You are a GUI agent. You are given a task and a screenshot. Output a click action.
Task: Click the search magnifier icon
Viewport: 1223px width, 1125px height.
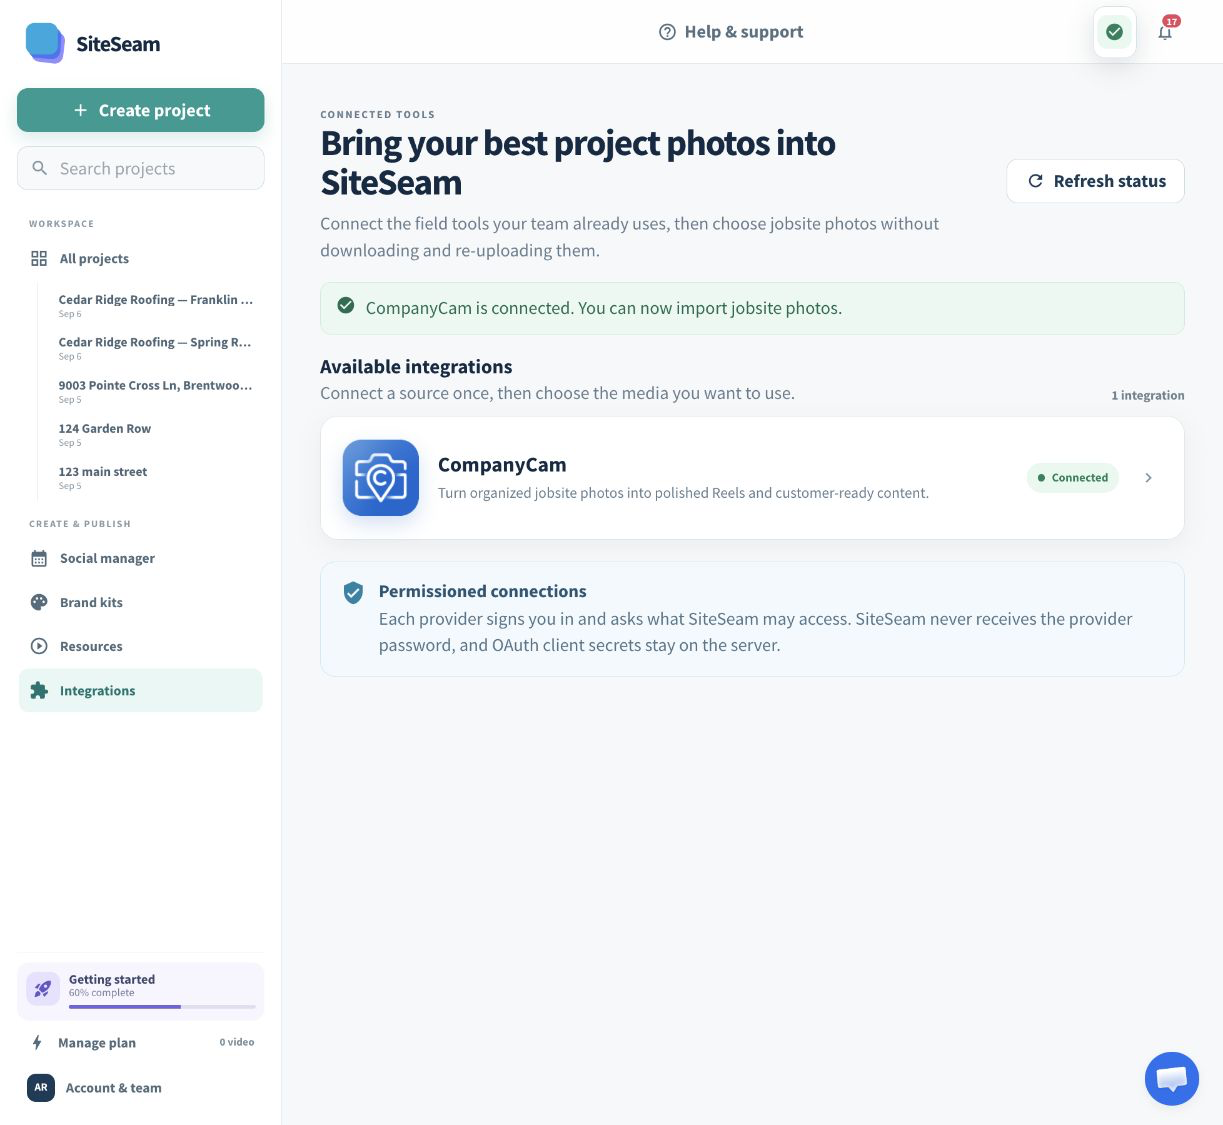coord(40,168)
